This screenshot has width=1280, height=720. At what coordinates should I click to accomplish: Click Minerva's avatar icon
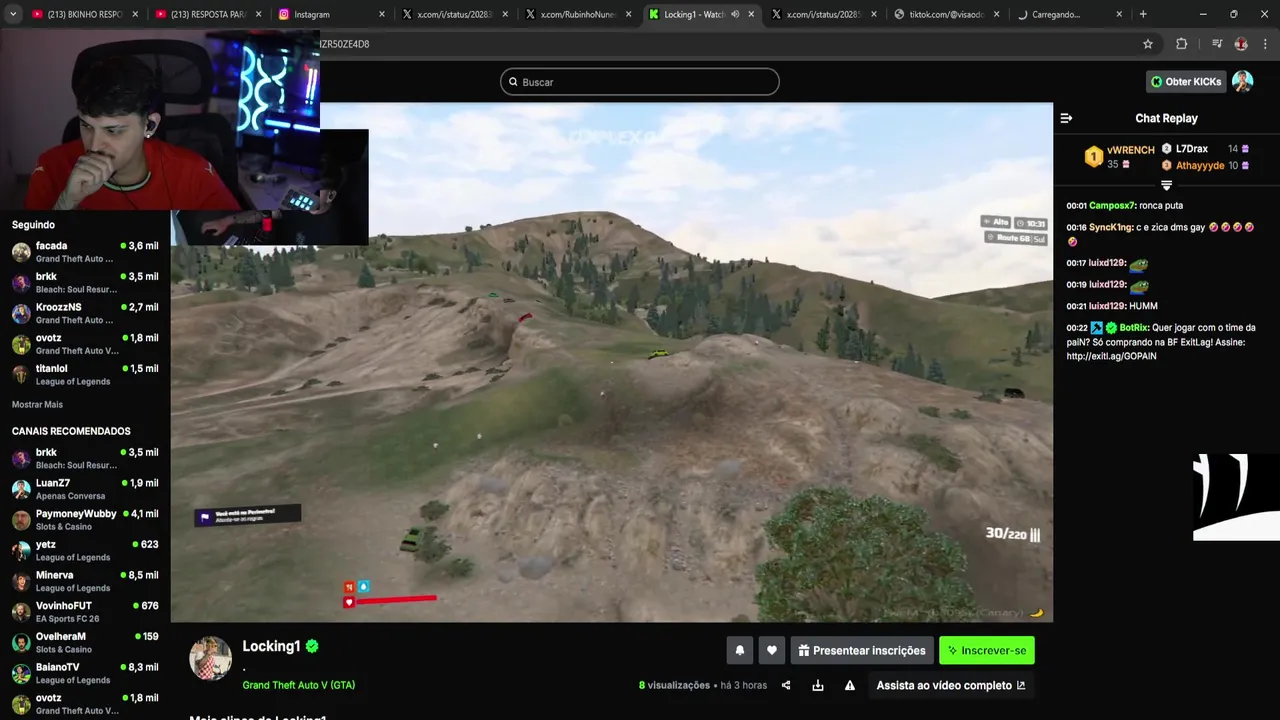point(21,581)
